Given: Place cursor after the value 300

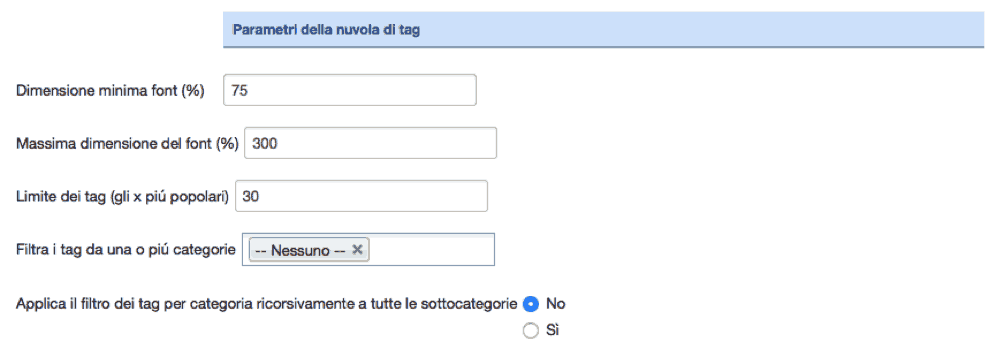Looking at the screenshot, I should click(x=279, y=144).
